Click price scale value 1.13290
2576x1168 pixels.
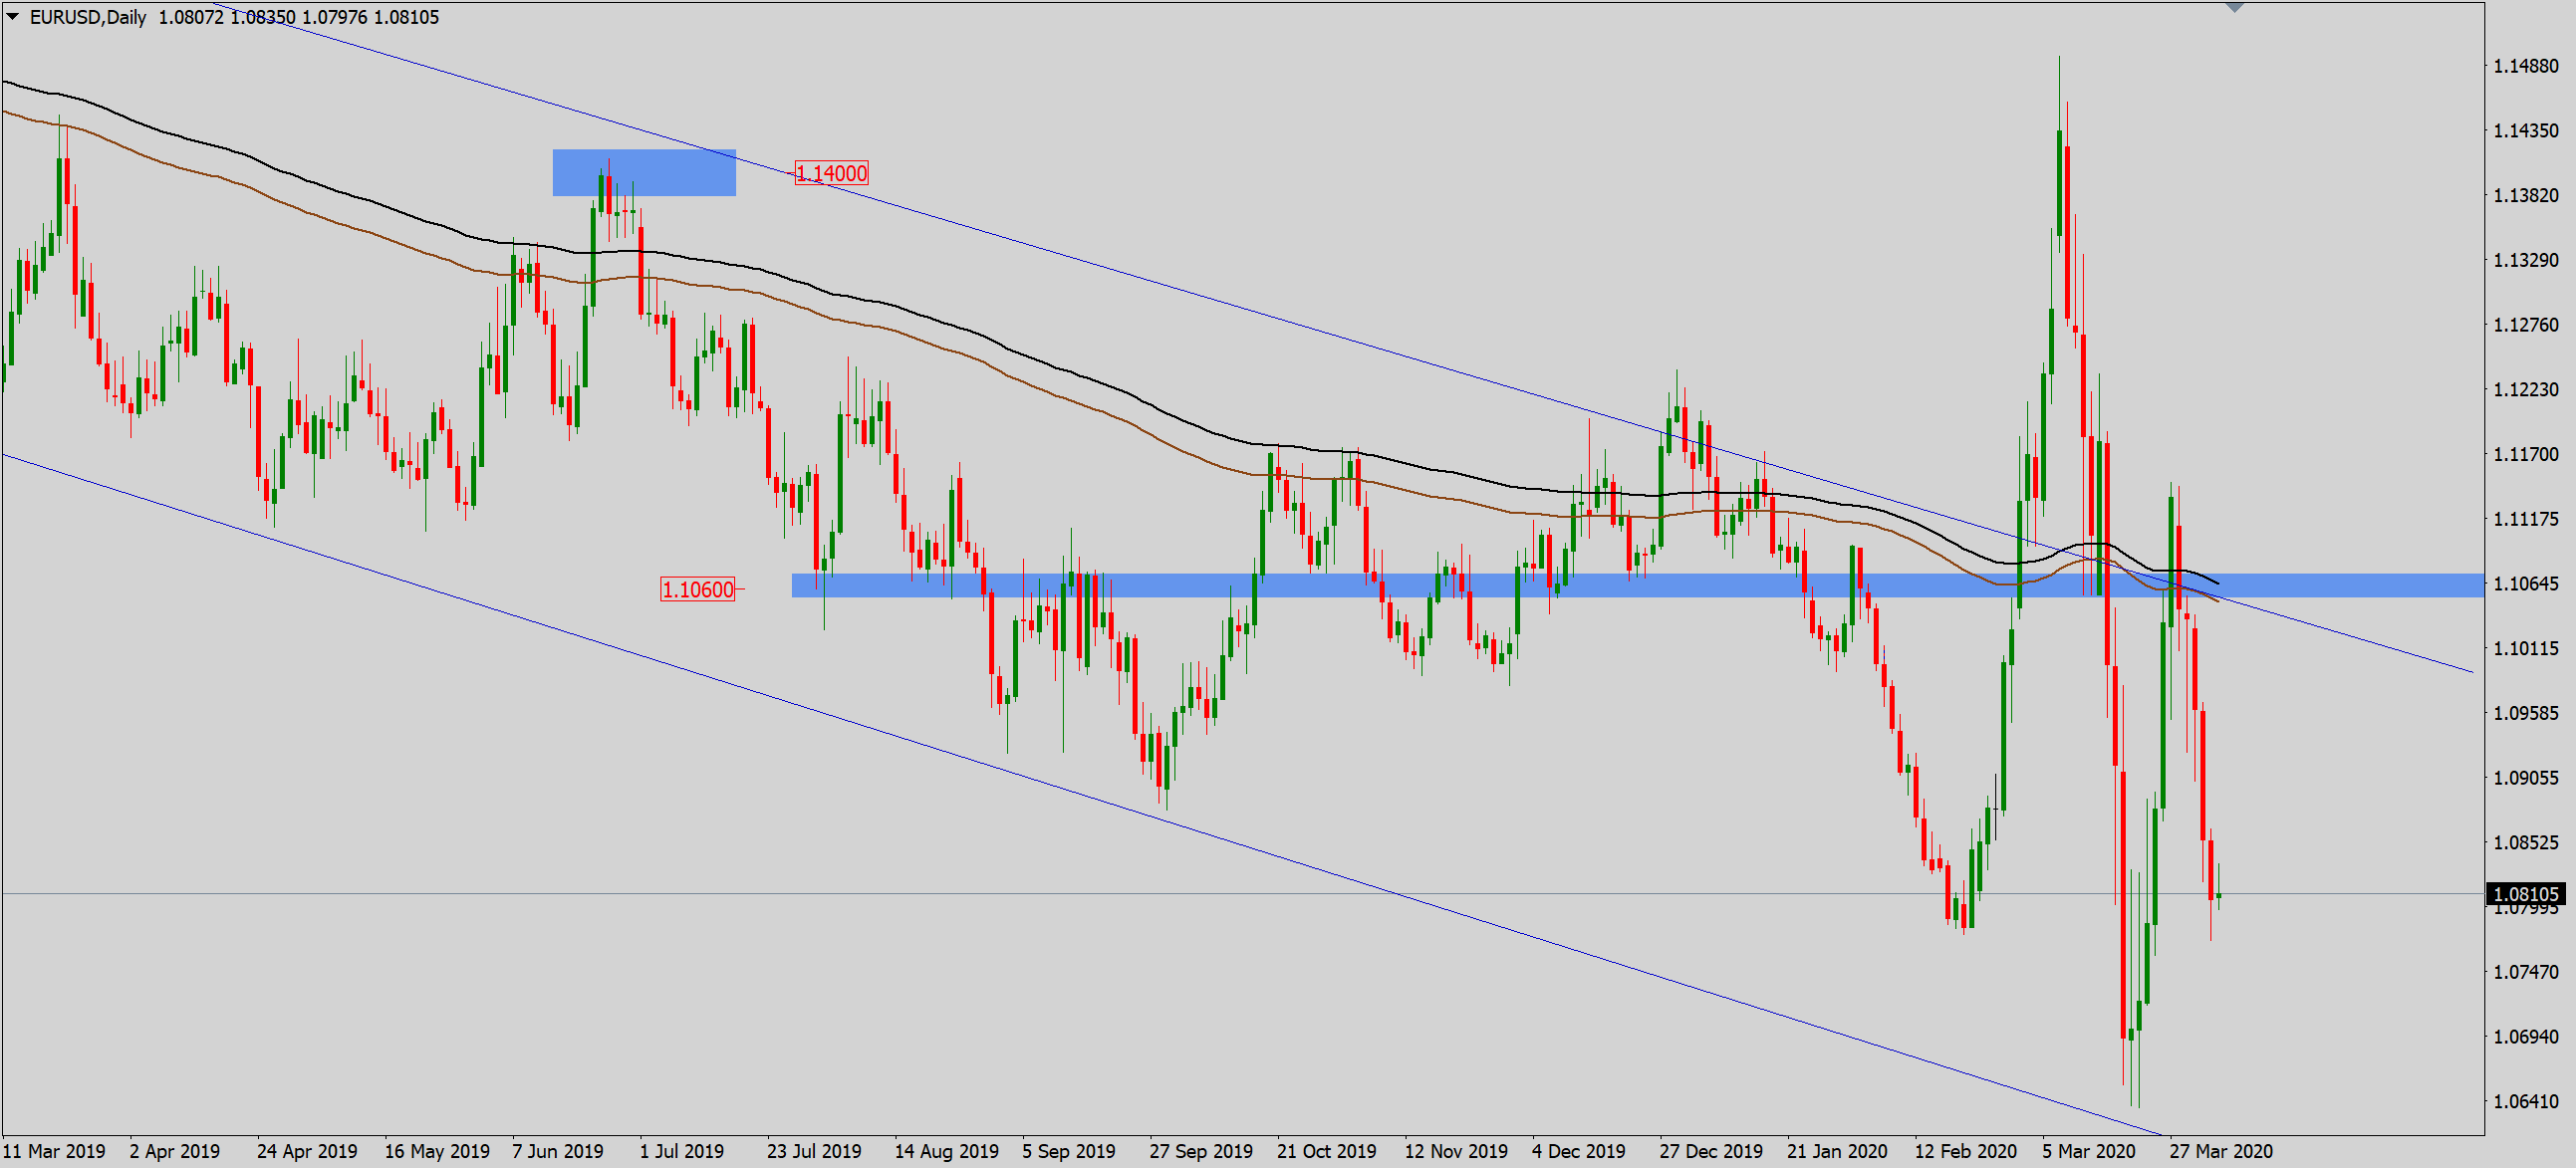[x=2526, y=260]
